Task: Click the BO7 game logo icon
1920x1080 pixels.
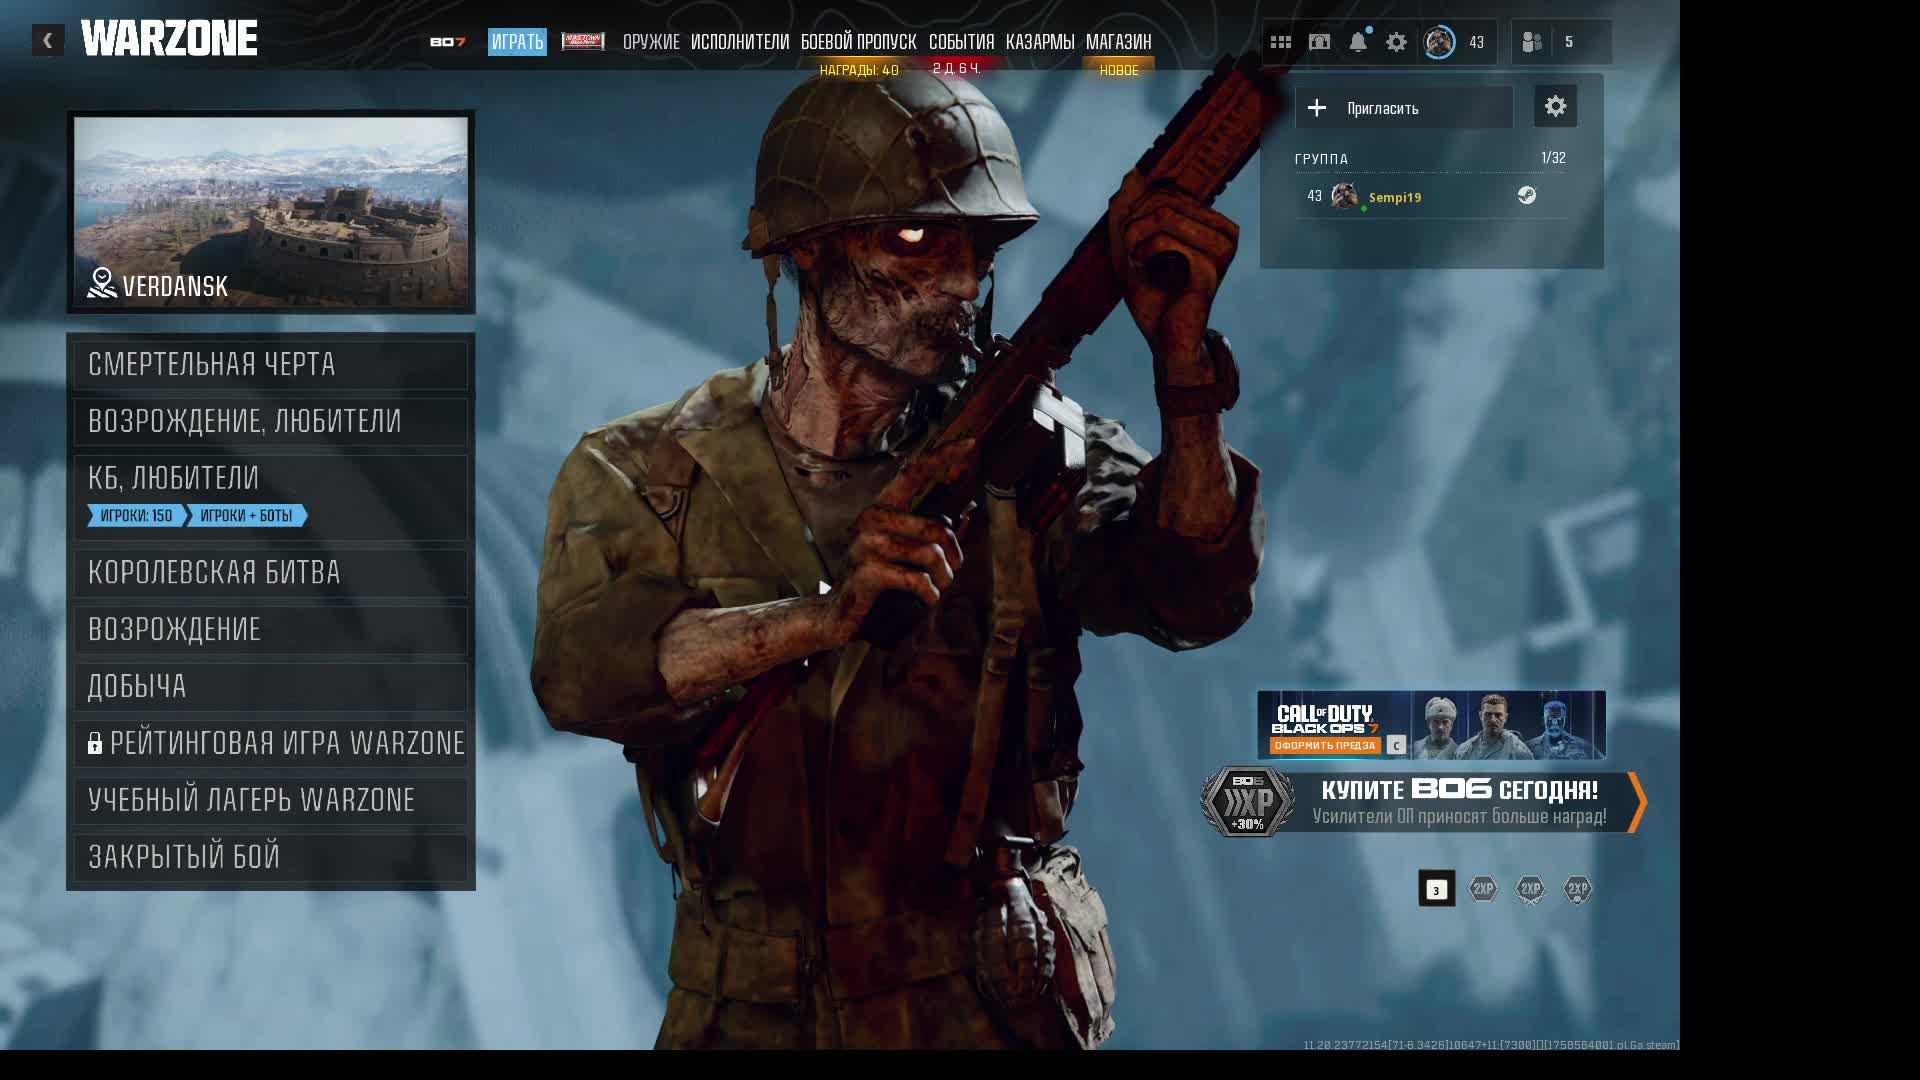Action: point(447,42)
